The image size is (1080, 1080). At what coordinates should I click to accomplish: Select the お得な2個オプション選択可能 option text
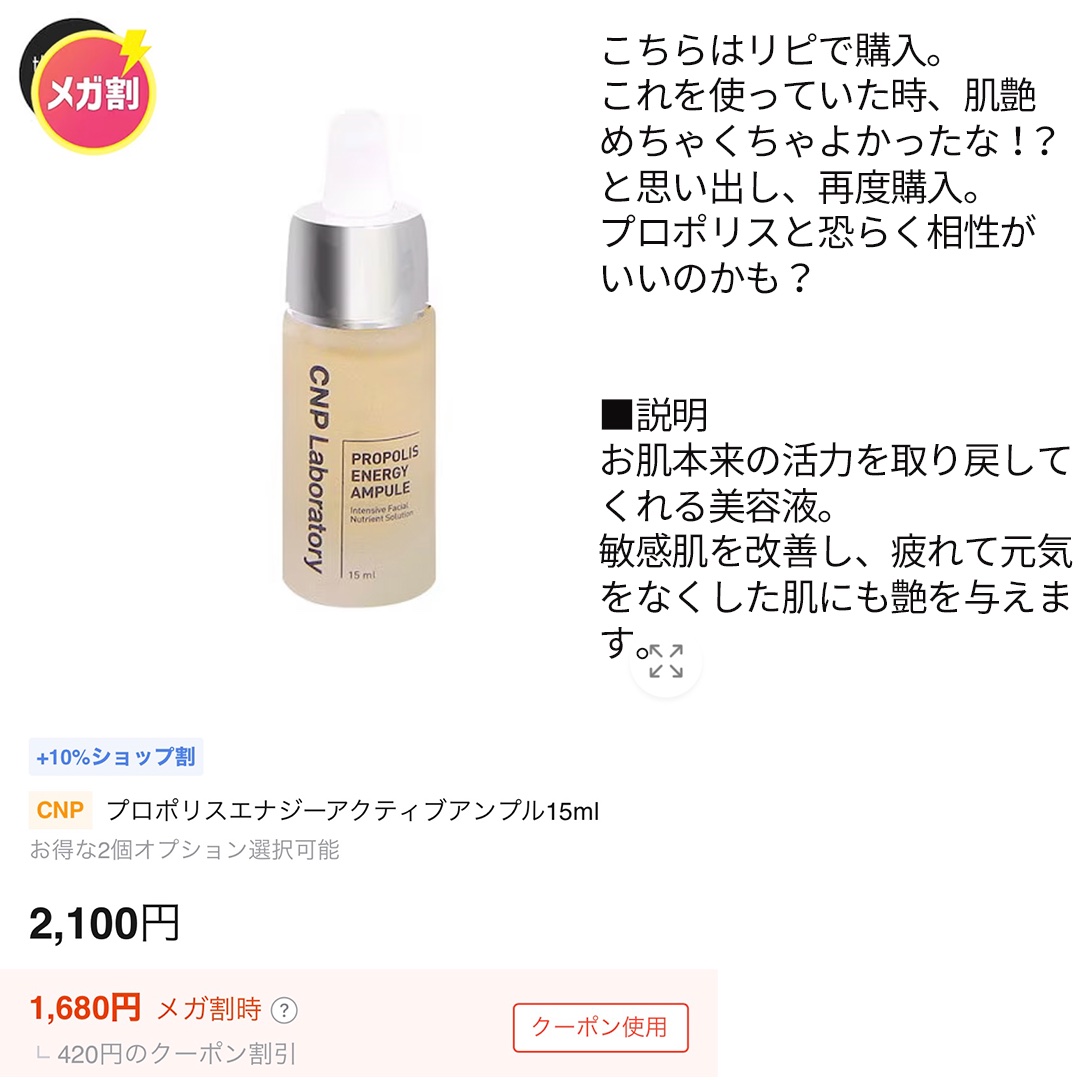click(184, 850)
